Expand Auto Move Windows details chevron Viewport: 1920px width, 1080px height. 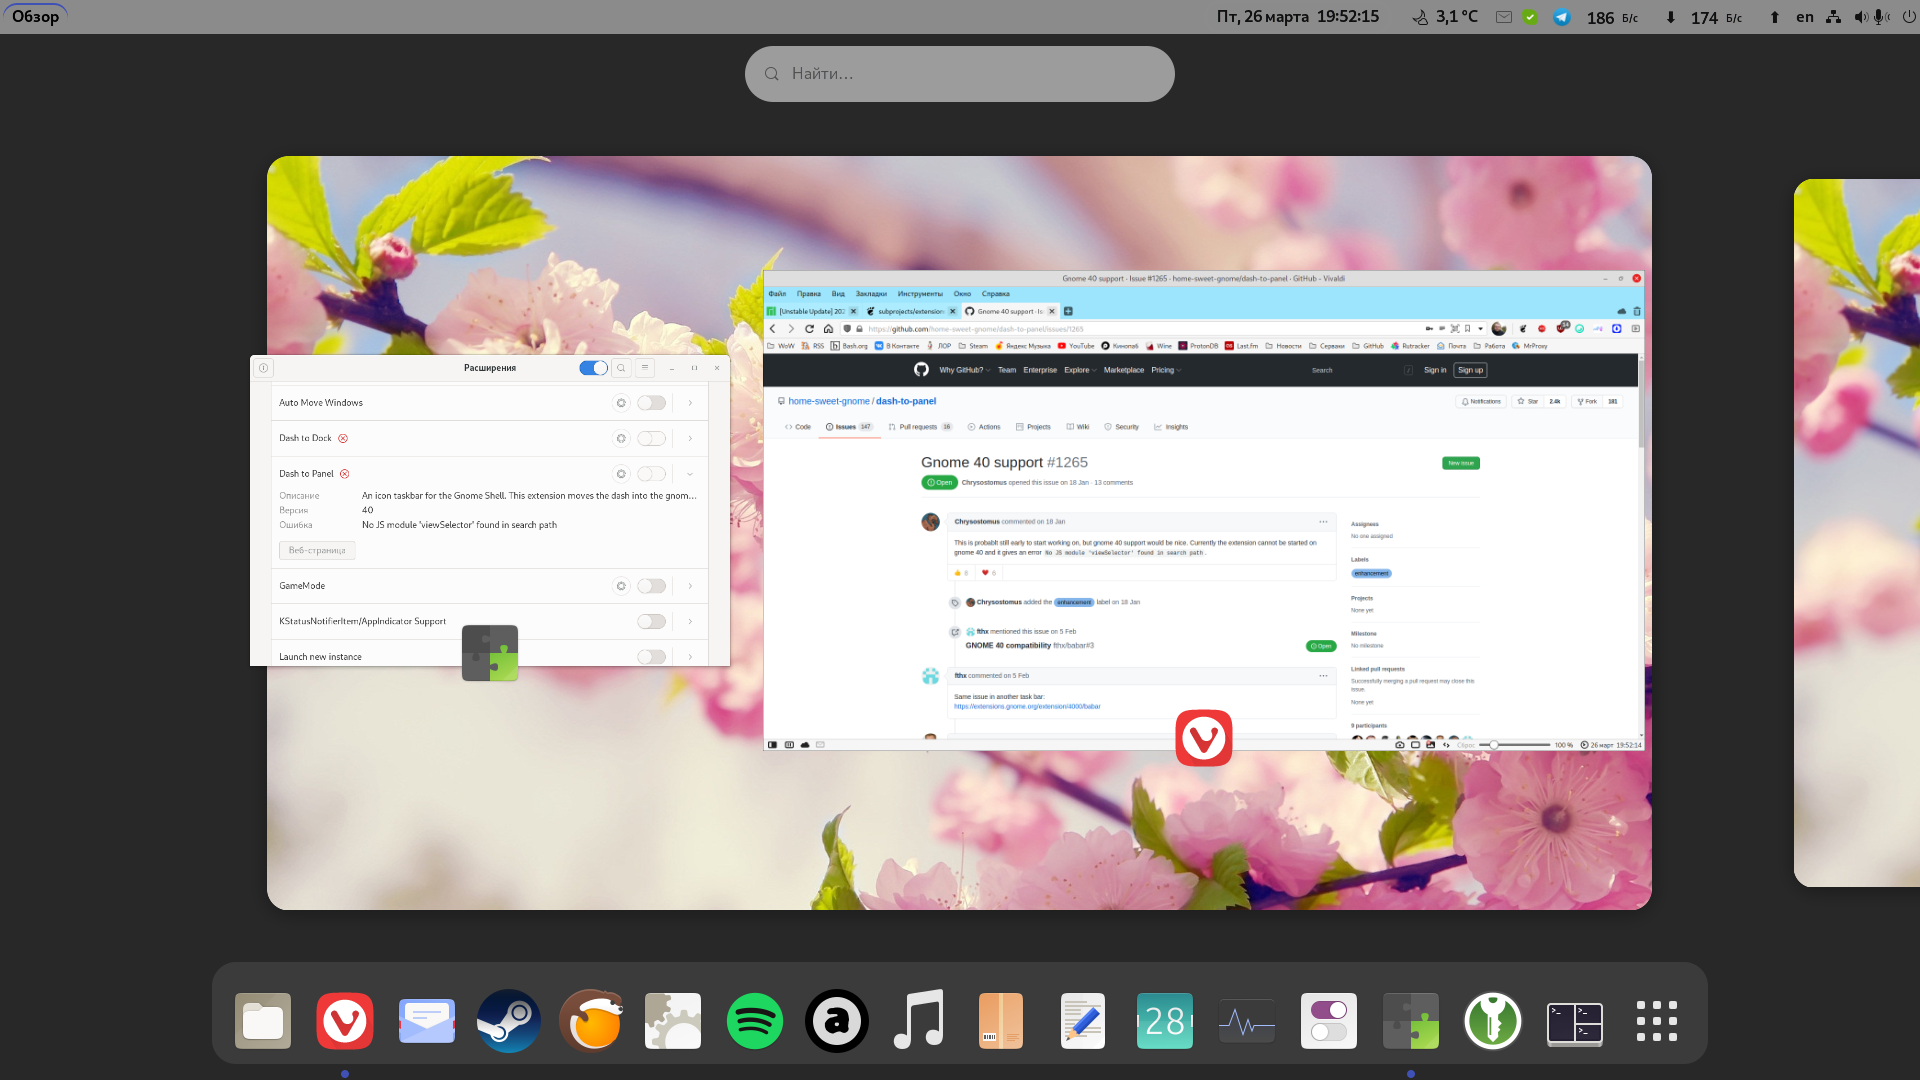click(x=690, y=403)
